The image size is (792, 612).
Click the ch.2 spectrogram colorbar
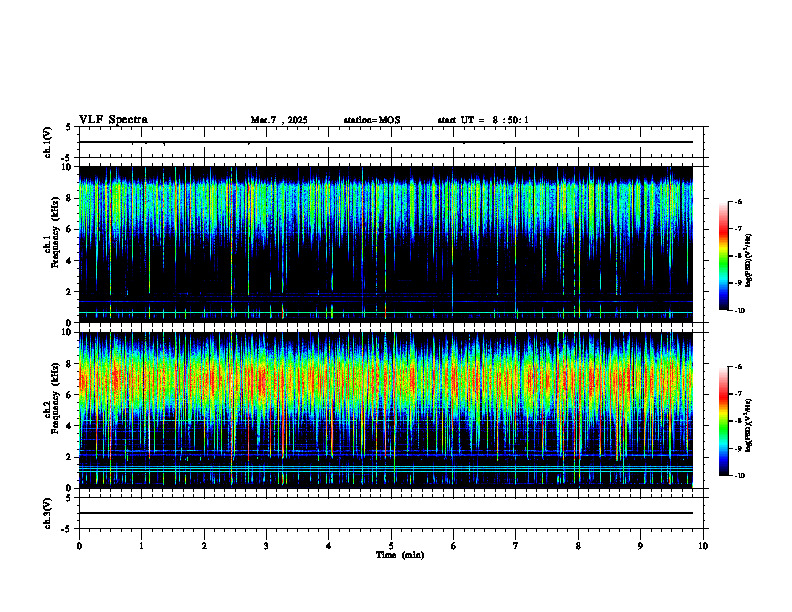pyautogui.click(x=723, y=421)
